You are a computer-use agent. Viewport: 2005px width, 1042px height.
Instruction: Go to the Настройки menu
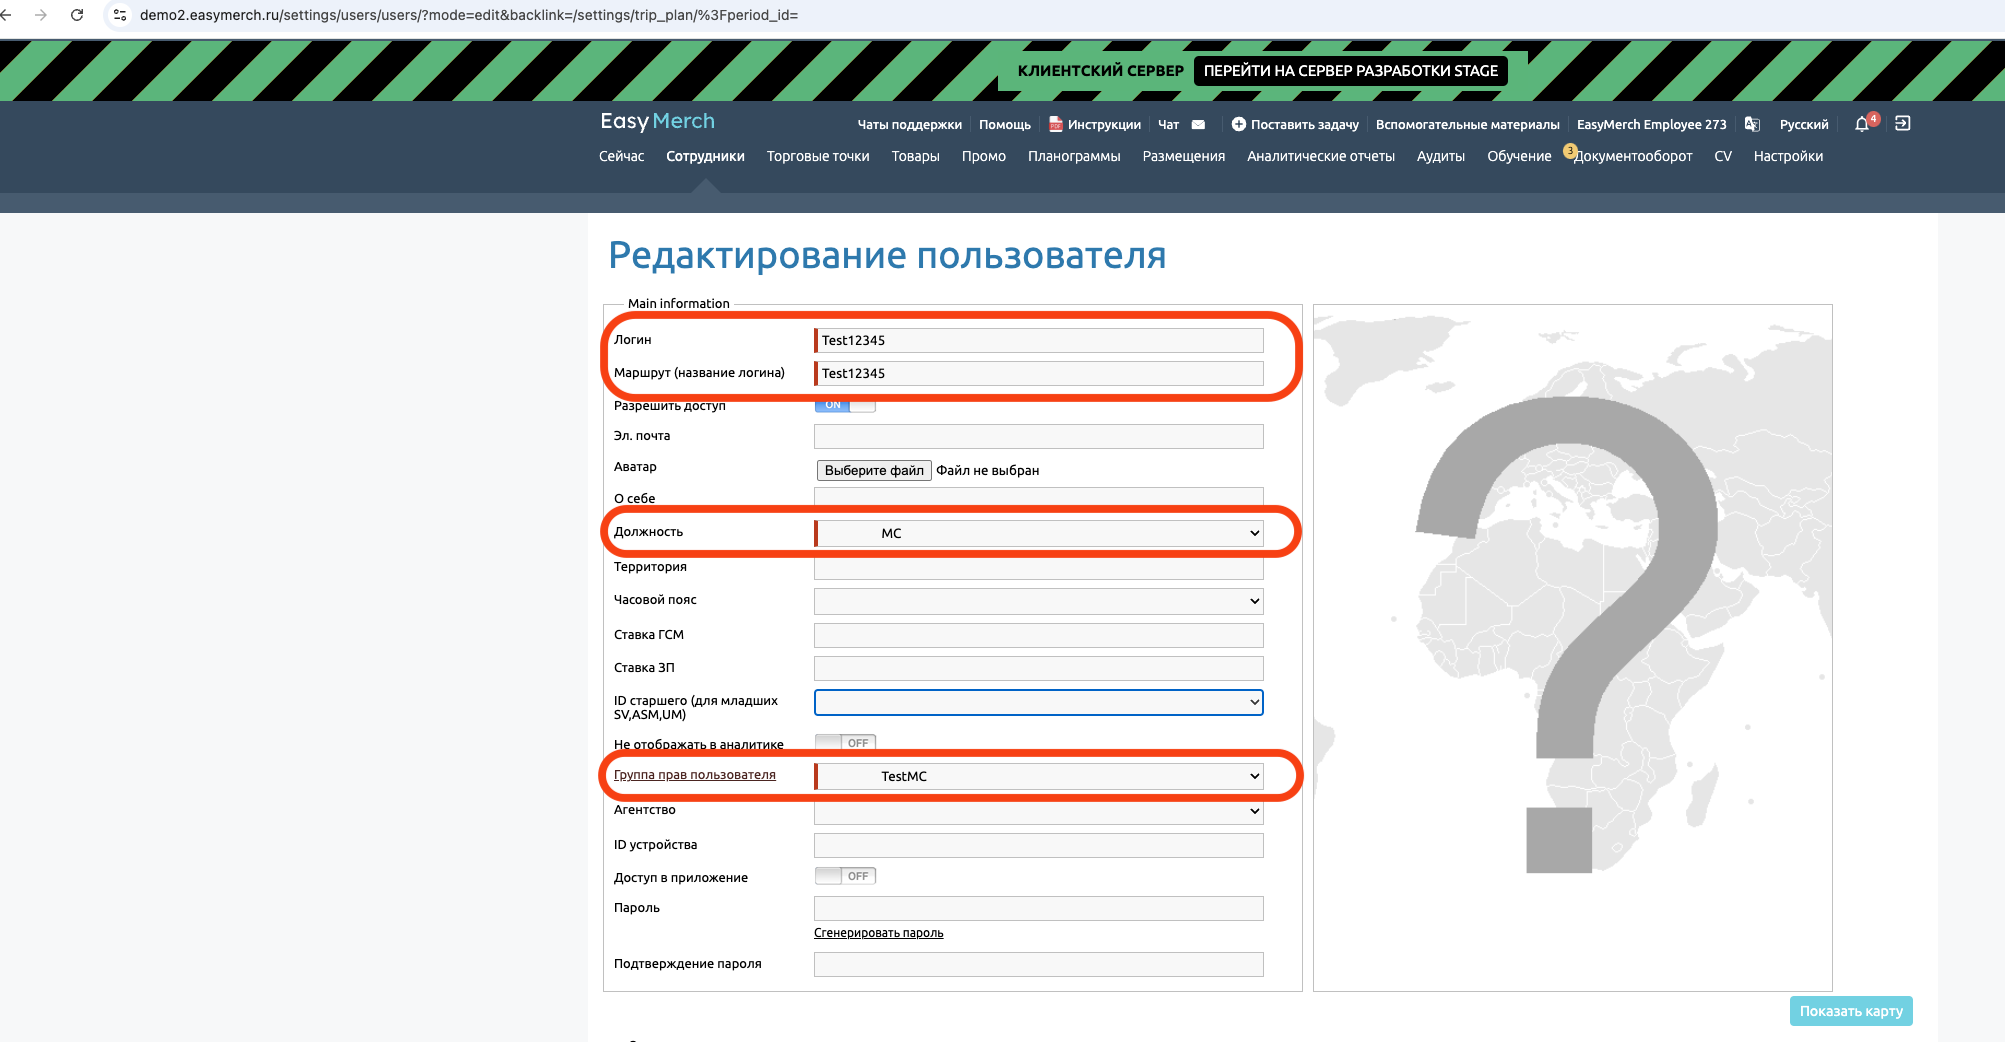coord(1787,156)
